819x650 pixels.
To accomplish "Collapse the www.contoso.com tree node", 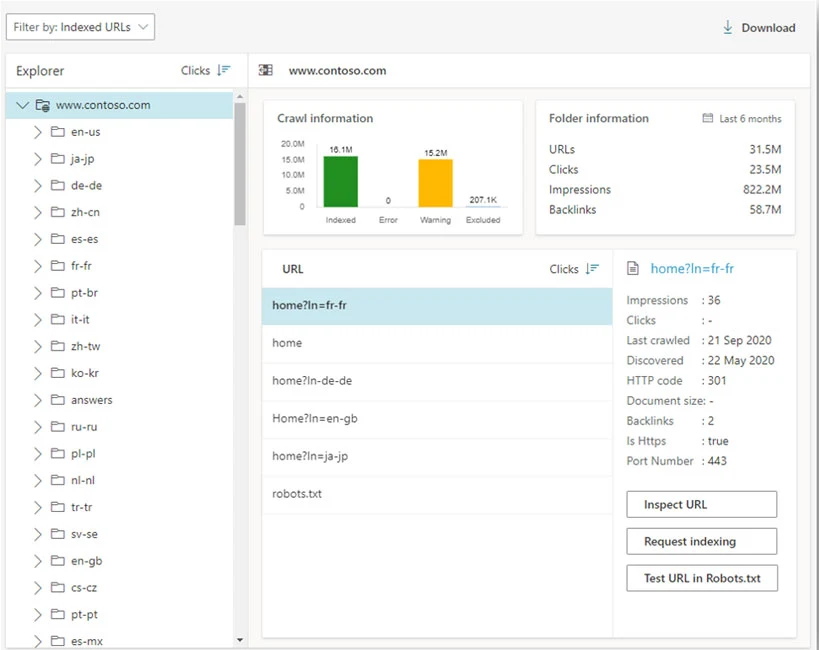I will [x=22, y=105].
